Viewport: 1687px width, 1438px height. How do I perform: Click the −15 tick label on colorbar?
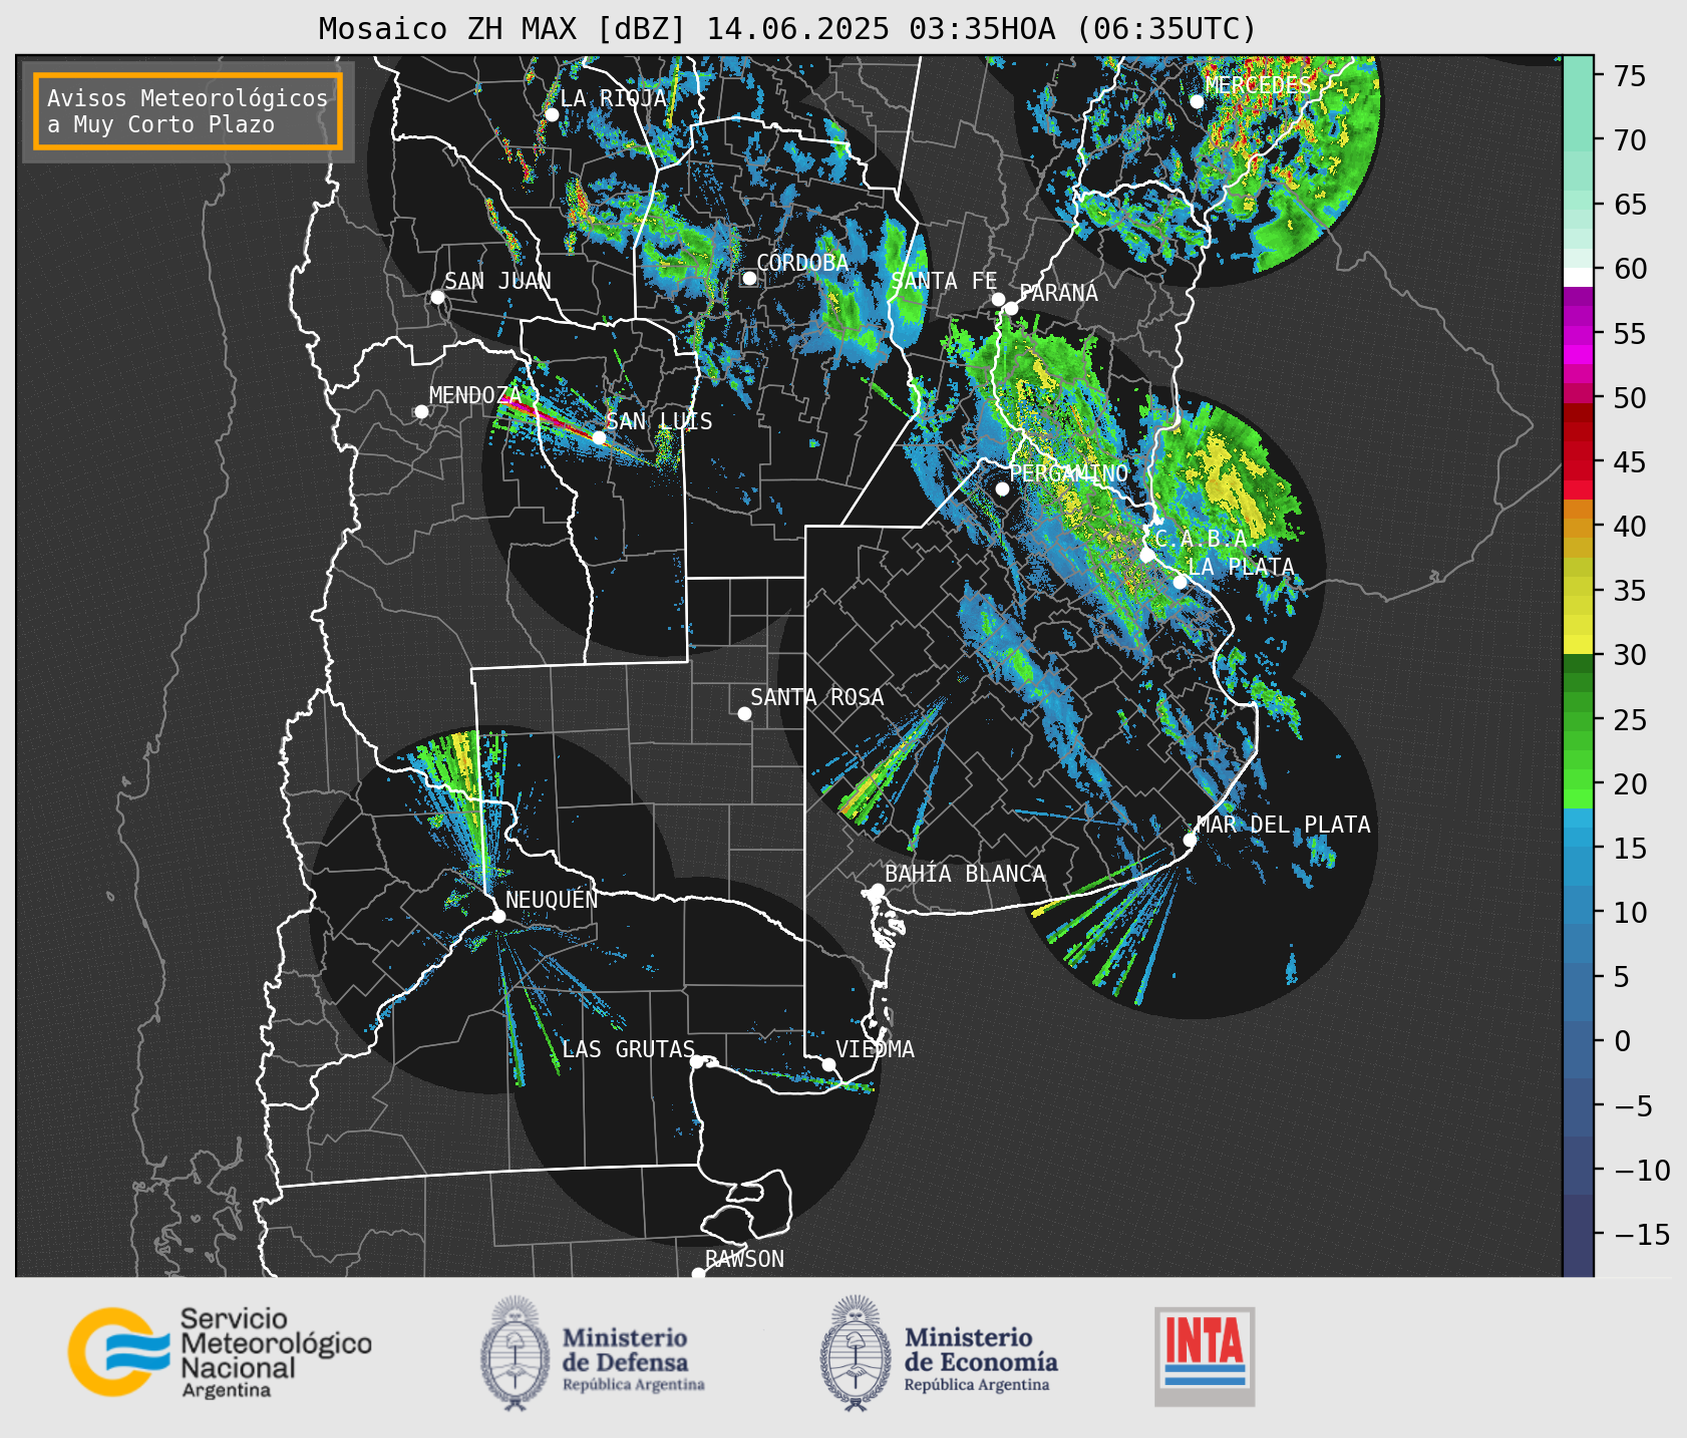[x=1641, y=1234]
